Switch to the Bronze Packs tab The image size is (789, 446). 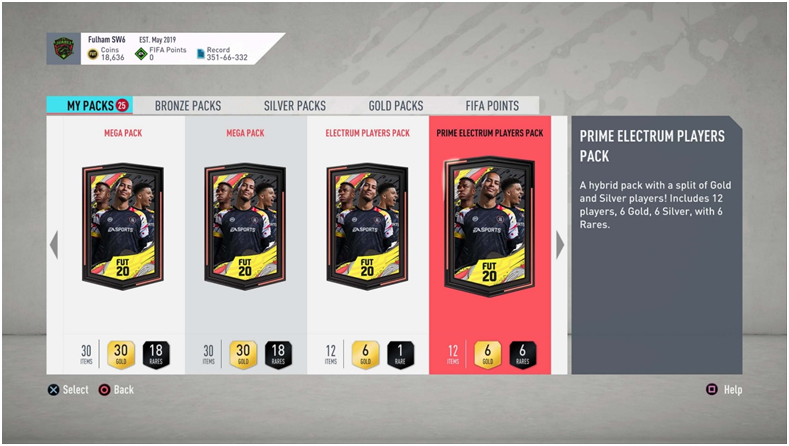click(188, 106)
